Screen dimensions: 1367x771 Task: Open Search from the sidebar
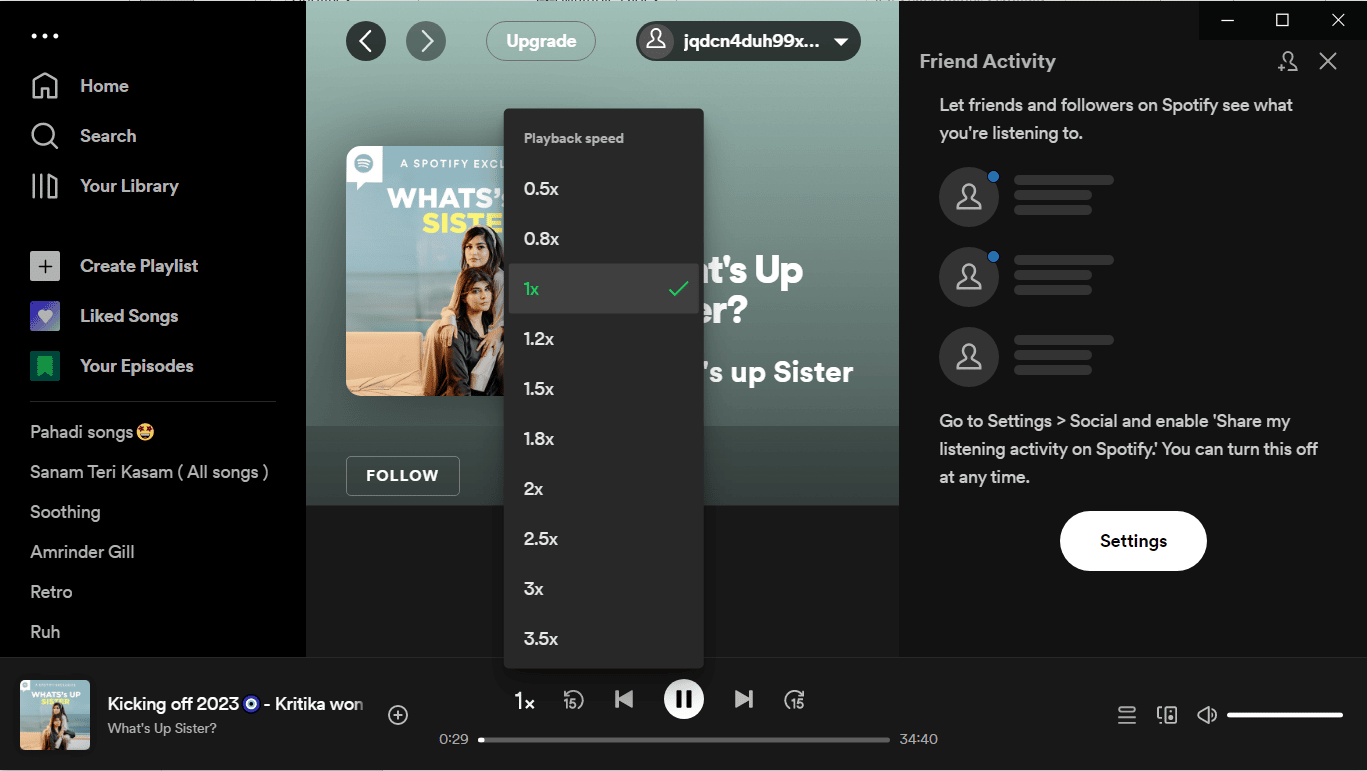pyautogui.click(x=84, y=136)
